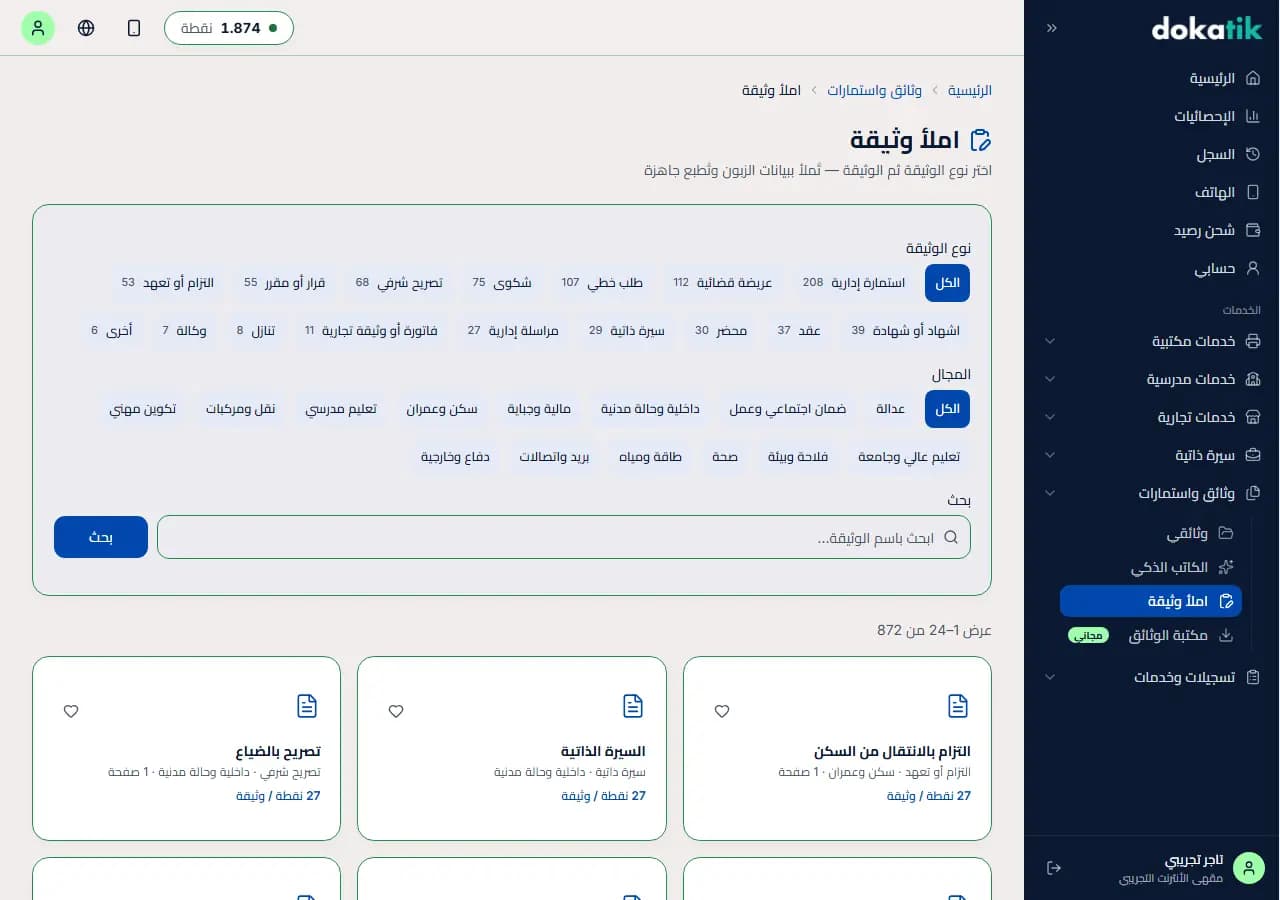Filter by سكن وعمران domain
This screenshot has height=900, width=1280.
coord(442,409)
